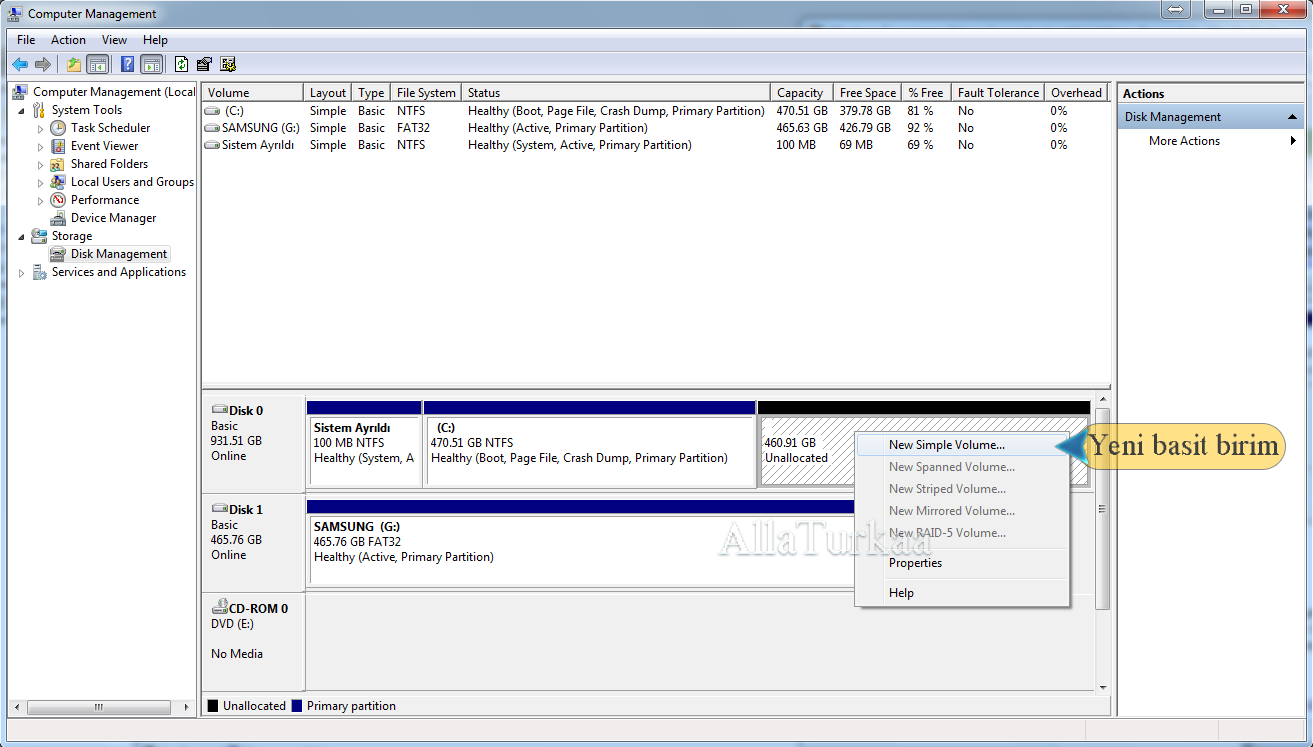Expand the Local Users and Groups node
Image resolution: width=1313 pixels, height=747 pixels.
(x=41, y=182)
